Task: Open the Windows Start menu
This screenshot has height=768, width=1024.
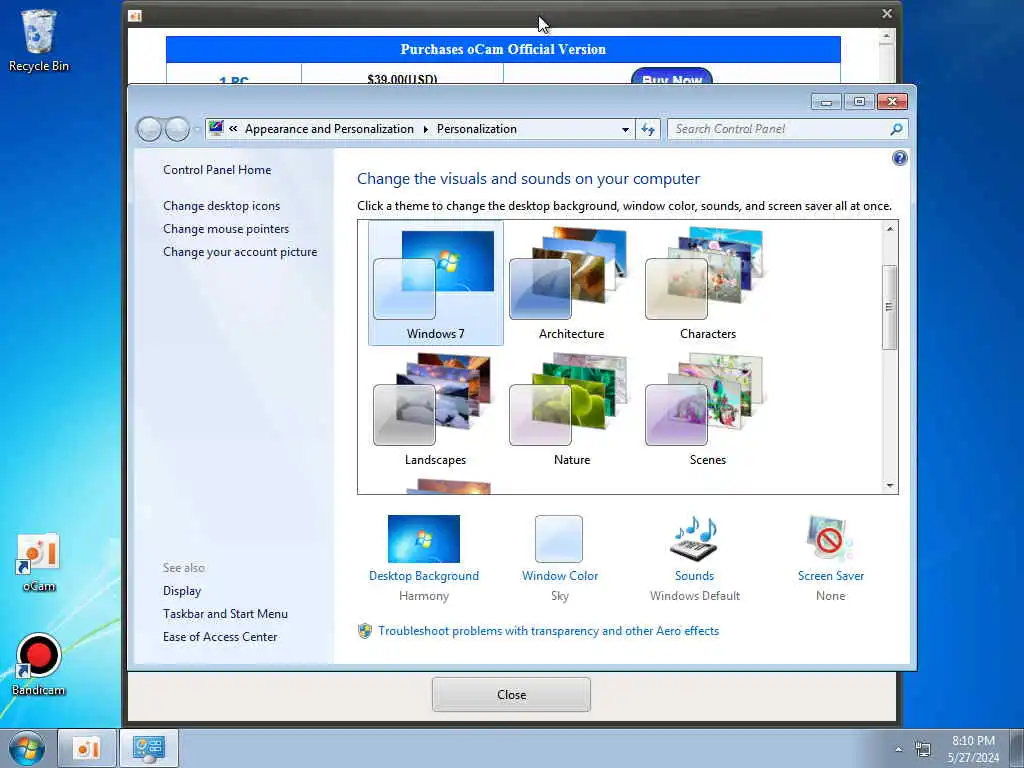Action: 27,748
